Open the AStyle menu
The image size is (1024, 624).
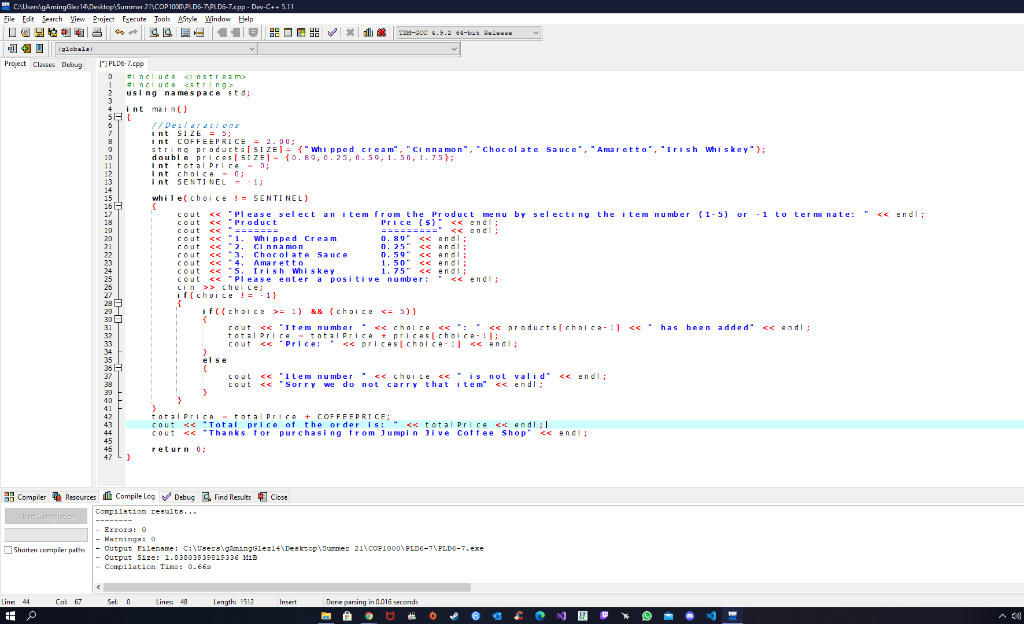tap(187, 17)
